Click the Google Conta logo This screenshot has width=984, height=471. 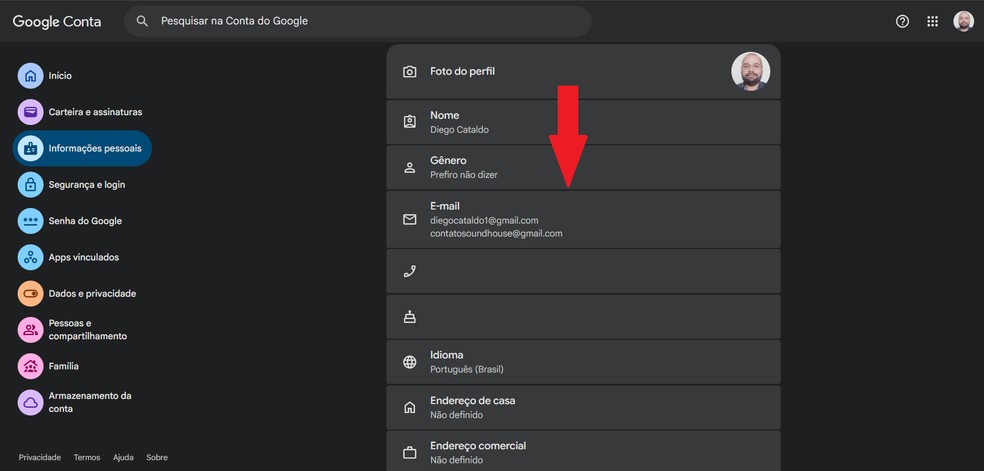[56, 21]
